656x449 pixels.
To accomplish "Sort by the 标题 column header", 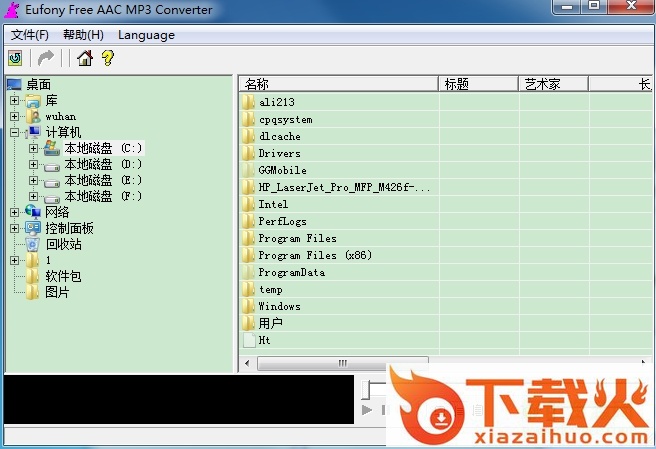I will (478, 84).
